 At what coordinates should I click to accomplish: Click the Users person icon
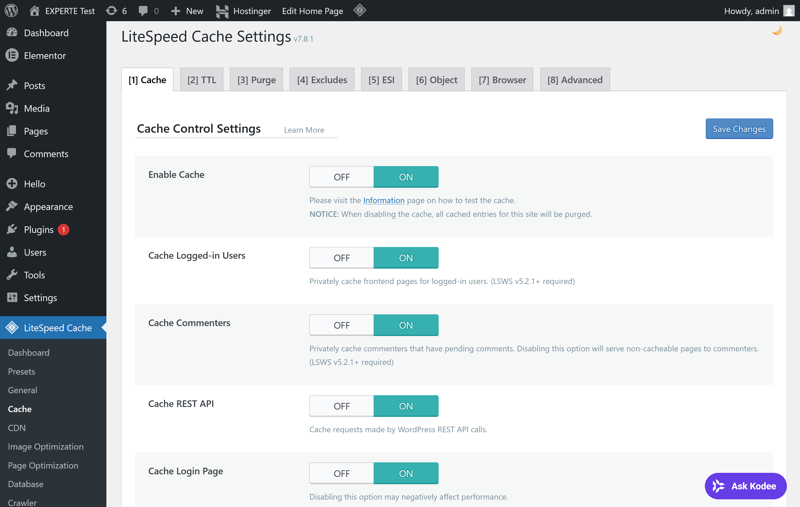[12, 252]
